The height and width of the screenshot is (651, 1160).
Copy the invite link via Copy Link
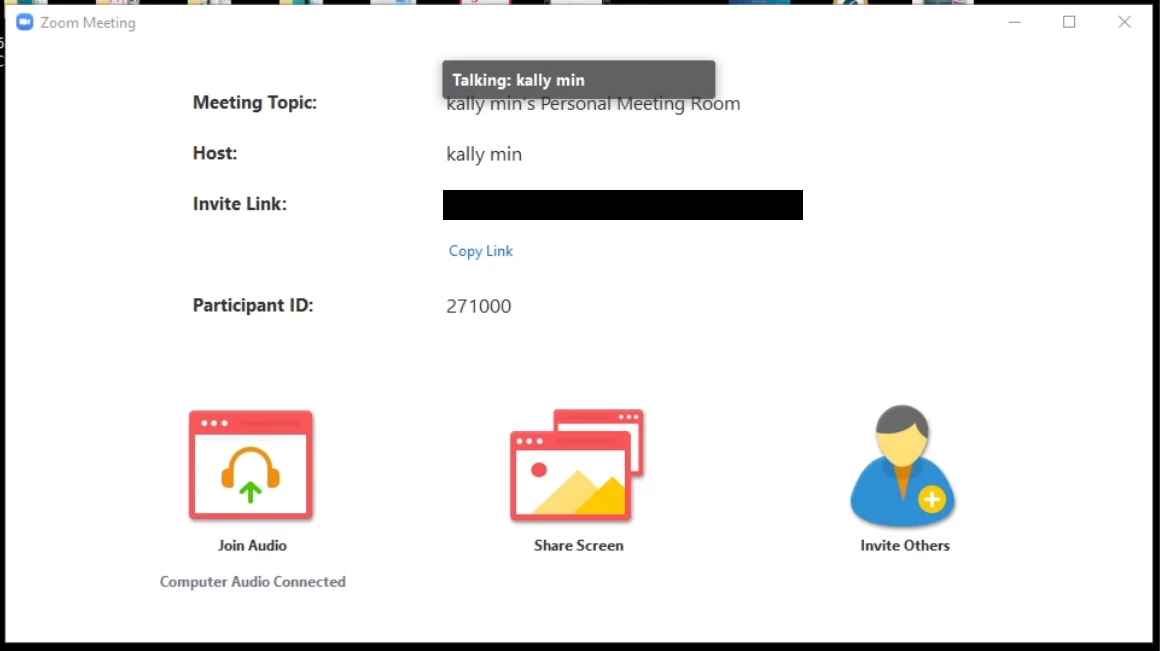(x=480, y=251)
